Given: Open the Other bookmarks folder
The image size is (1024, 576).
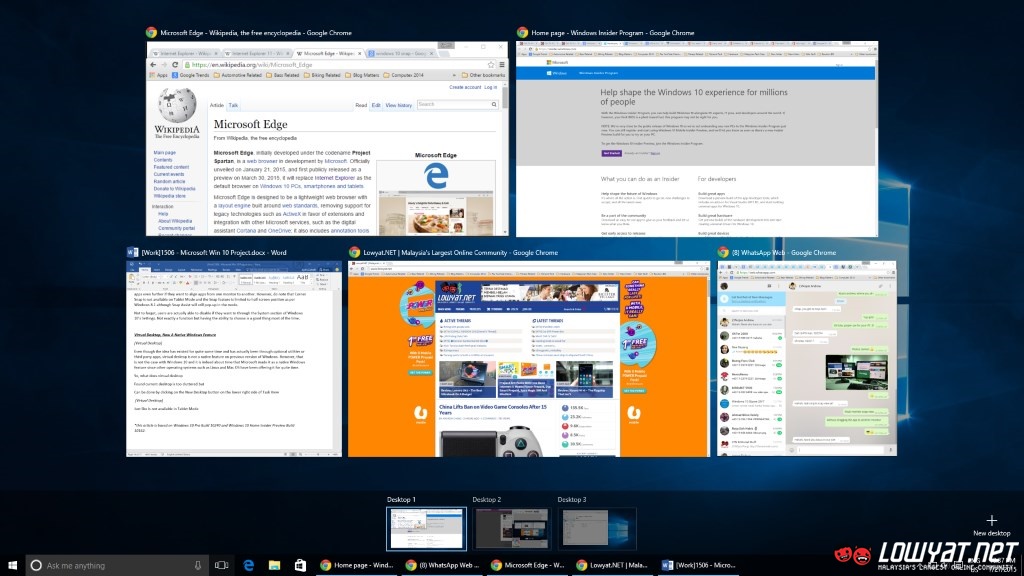Looking at the screenshot, I should point(483,75).
